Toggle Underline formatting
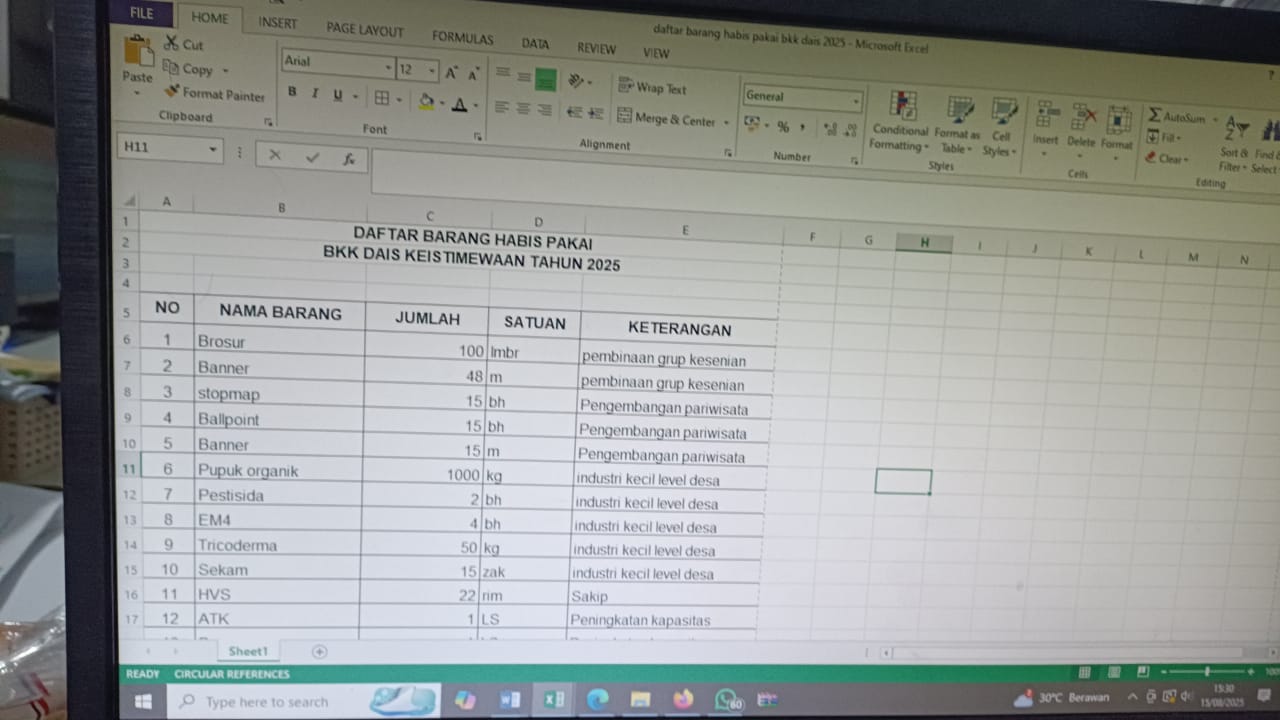 coord(338,95)
